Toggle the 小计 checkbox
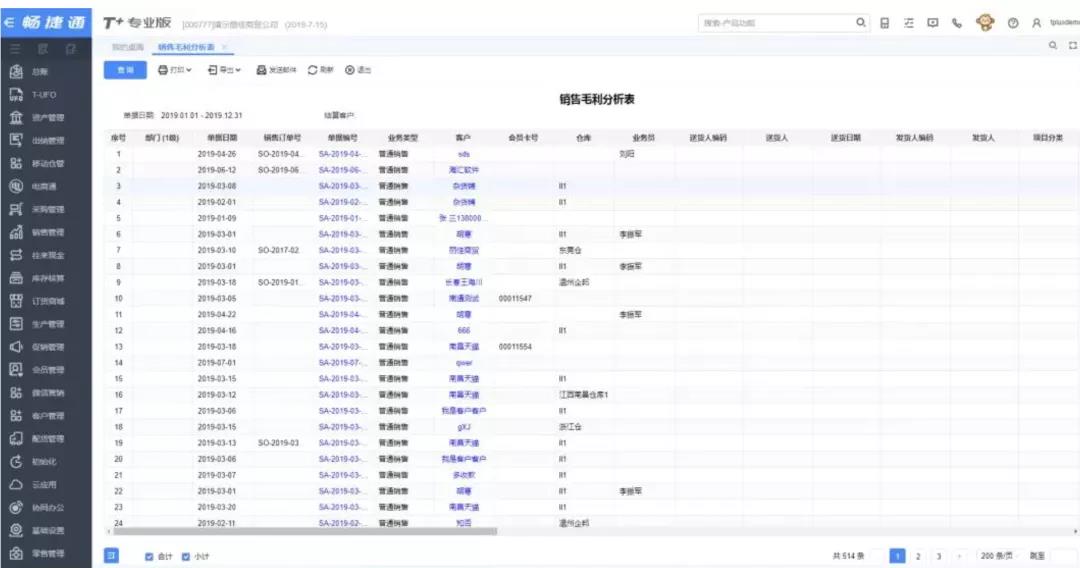The height and width of the screenshot is (568, 1080). coord(186,556)
